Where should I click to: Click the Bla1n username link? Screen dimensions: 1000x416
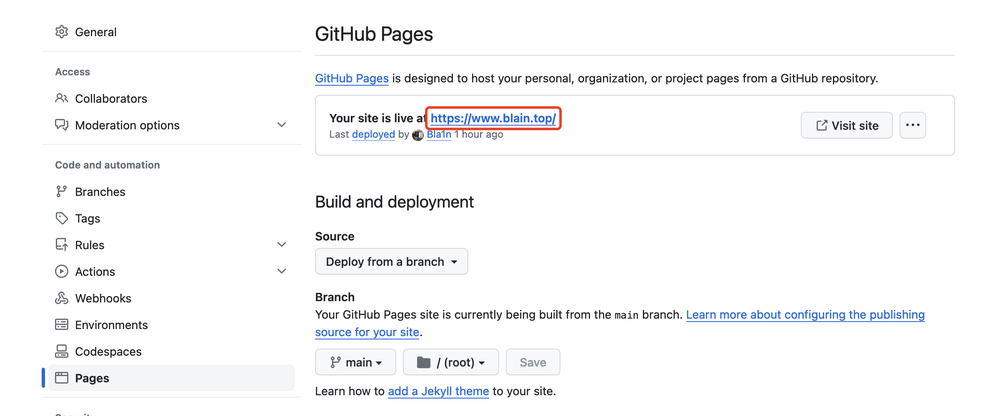[439, 135]
